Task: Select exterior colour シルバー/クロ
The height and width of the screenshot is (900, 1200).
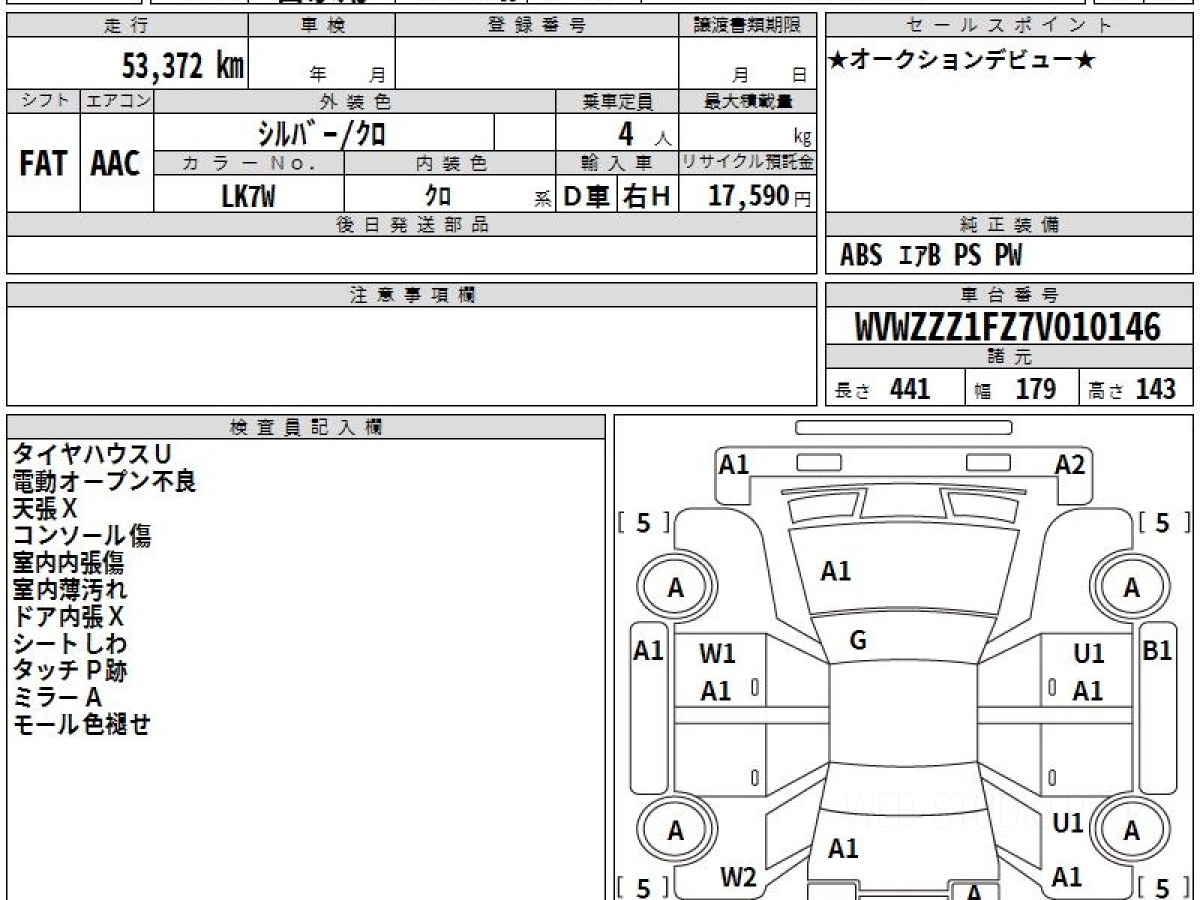Action: pyautogui.click(x=322, y=133)
